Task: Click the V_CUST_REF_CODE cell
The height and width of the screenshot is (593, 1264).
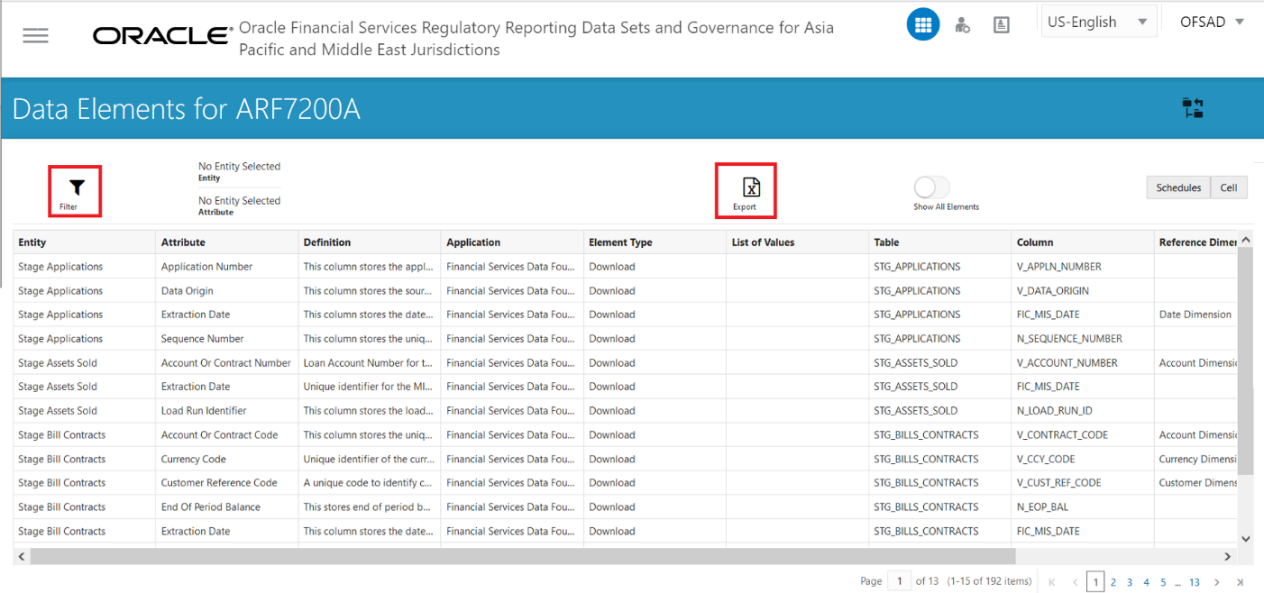Action: pyautogui.click(x=1082, y=483)
